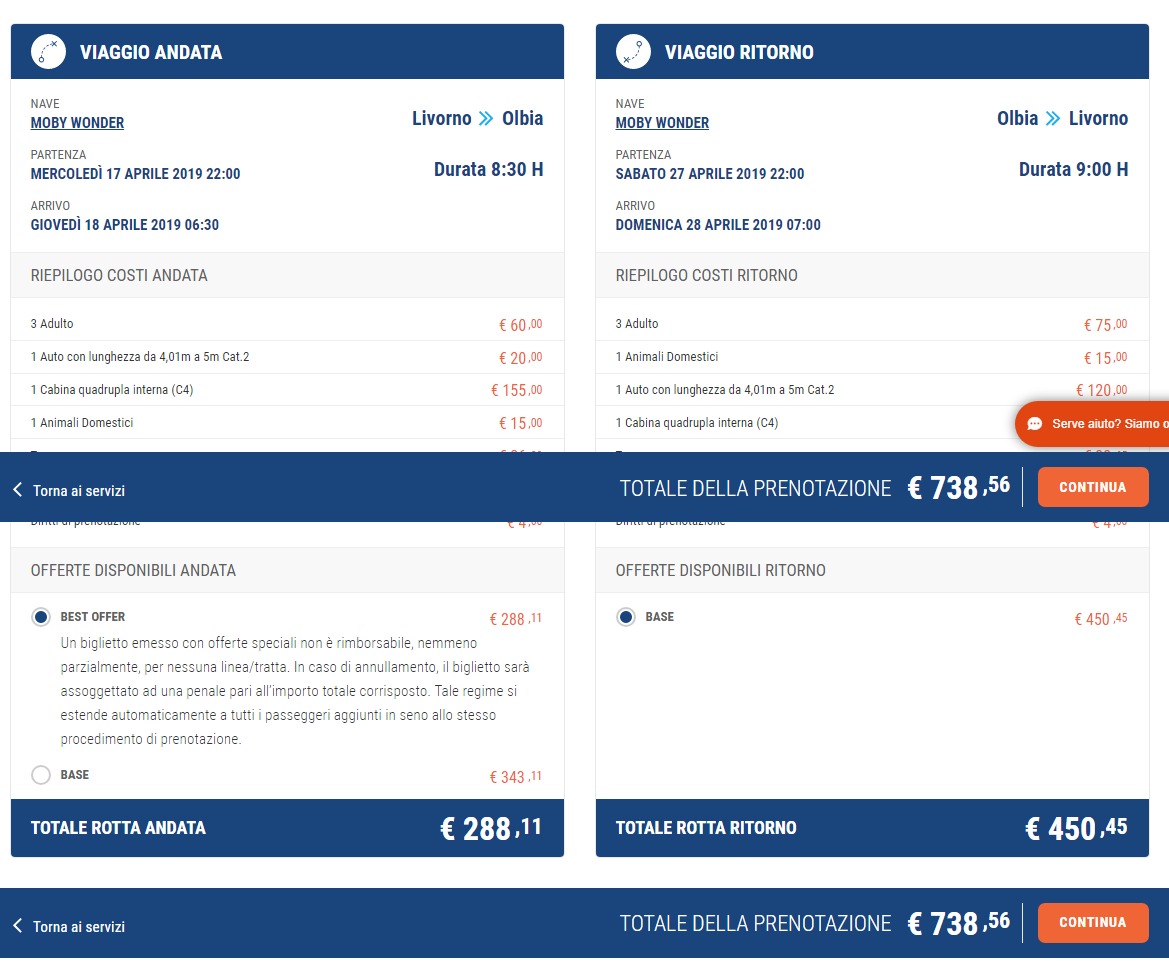
Task: Open the MOBY WONDER link in the outbound card
Action: (77, 123)
